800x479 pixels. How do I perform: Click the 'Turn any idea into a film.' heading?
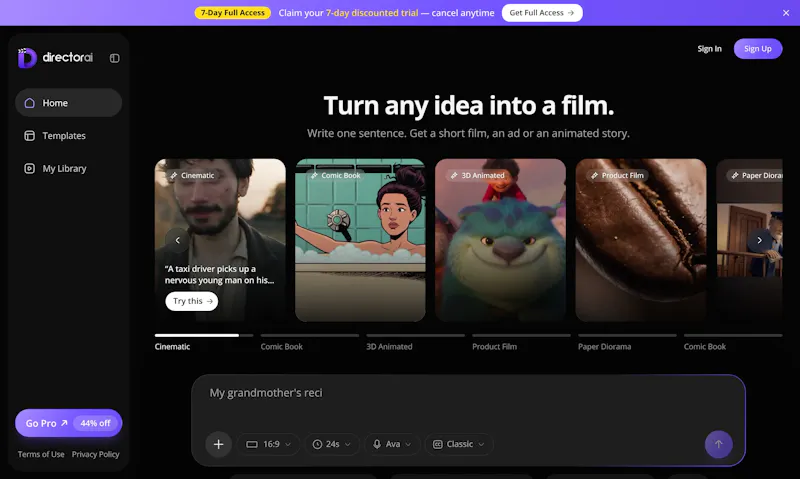click(468, 106)
